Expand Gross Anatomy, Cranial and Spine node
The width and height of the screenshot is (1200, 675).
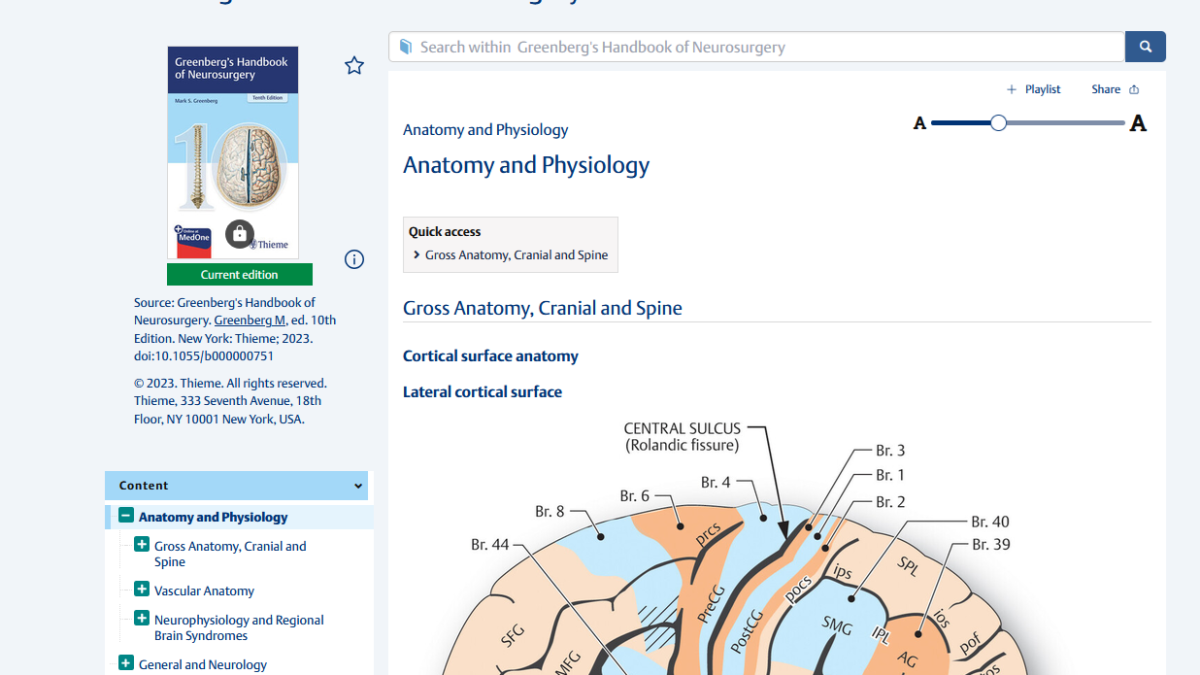(141, 545)
